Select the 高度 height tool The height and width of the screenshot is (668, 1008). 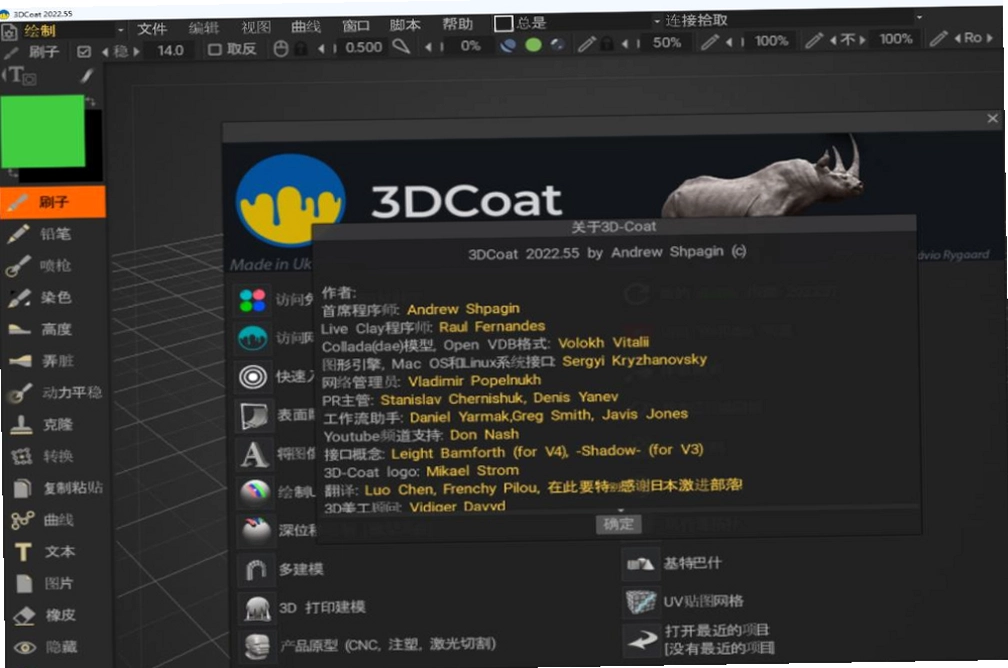tap(53, 329)
